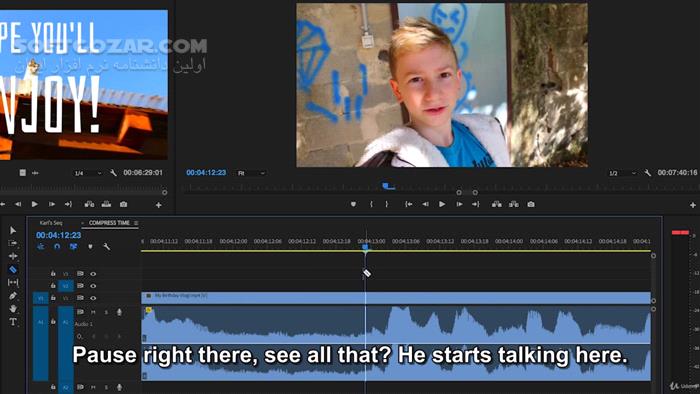
Task: Switch to Karl's Seq tab
Action: 51,223
